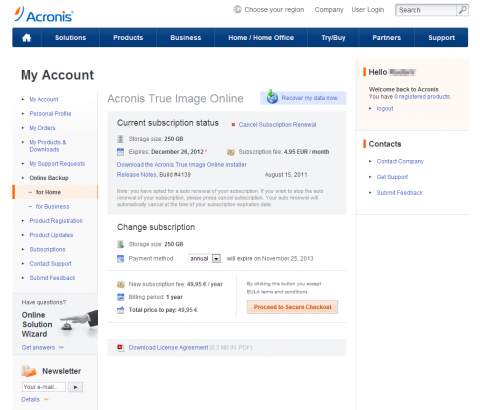This screenshot has width=480, height=410.
Task: Click the search magnifier icon
Action: [x=462, y=10]
